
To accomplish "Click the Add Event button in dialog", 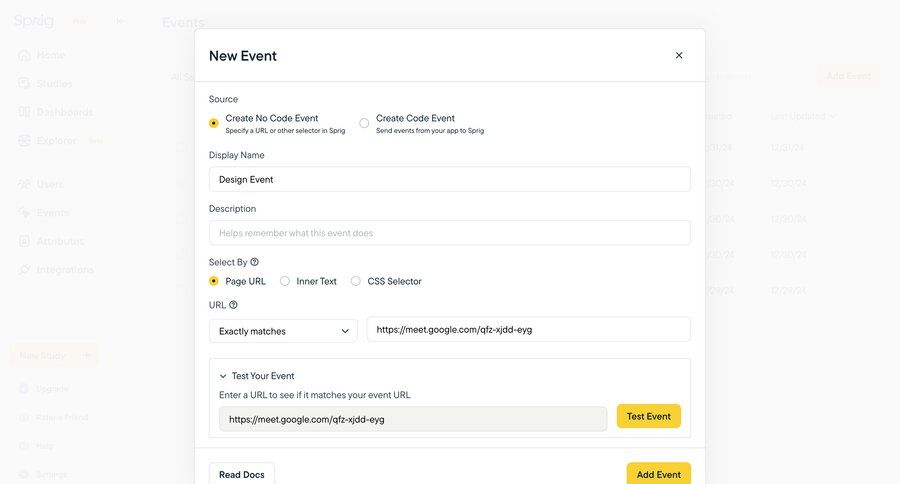I will point(658,474).
